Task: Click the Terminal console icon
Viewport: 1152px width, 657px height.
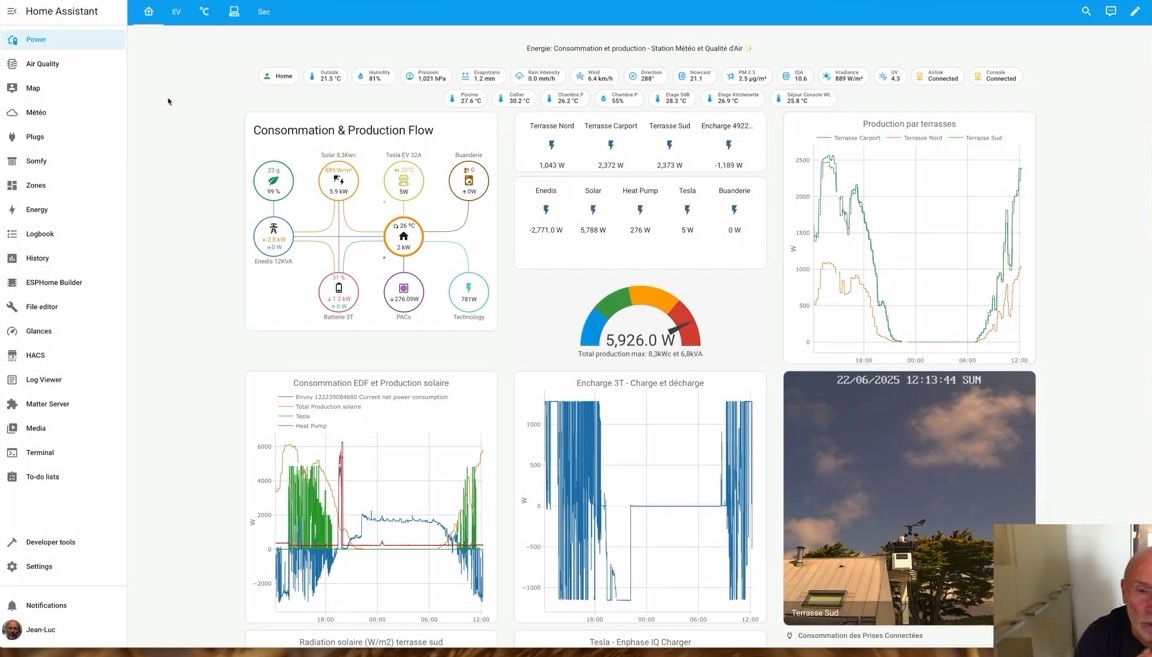Action: pos(12,453)
